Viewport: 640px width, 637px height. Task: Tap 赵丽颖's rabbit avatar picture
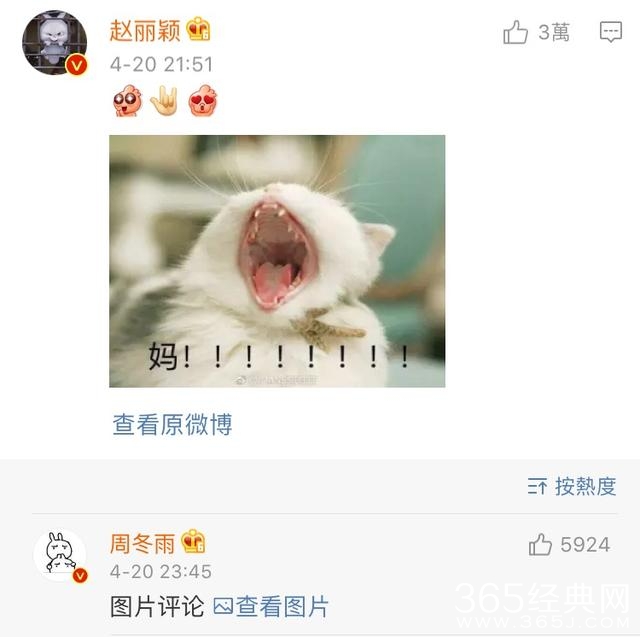tap(54, 43)
